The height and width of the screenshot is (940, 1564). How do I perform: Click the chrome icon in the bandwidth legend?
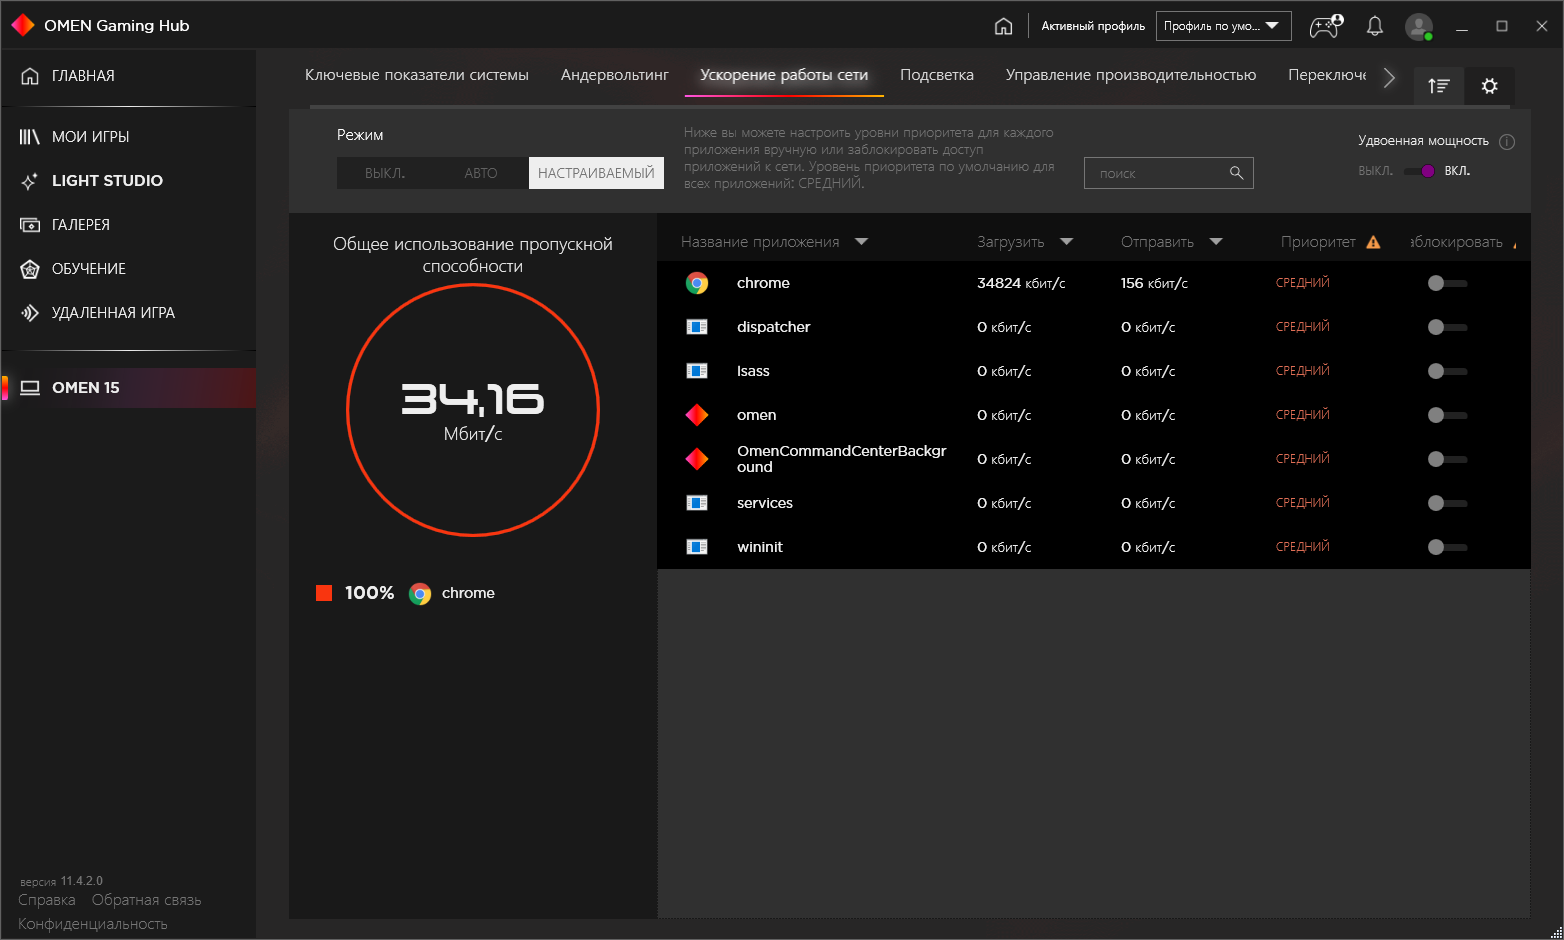[421, 594]
